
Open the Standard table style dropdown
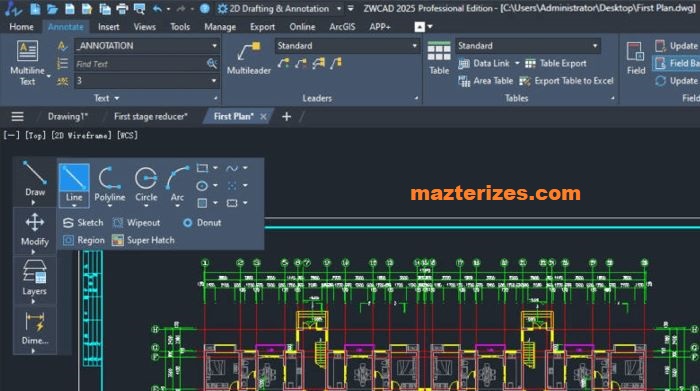[595, 46]
